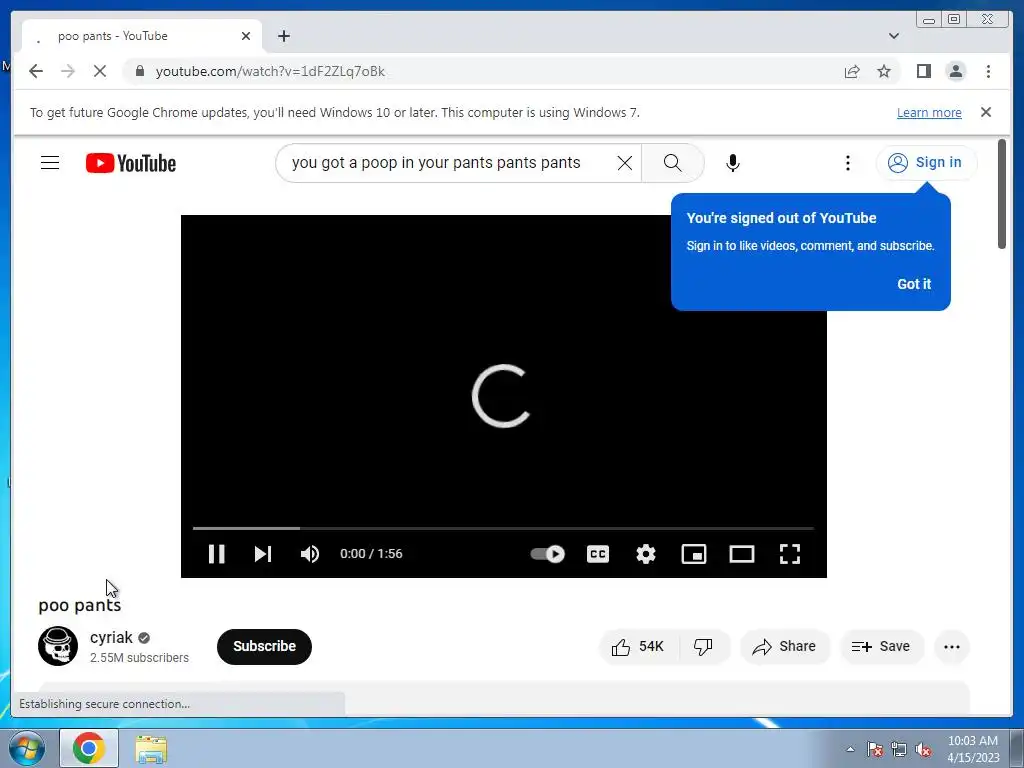Like the video with 54K likes

[x=639, y=647]
